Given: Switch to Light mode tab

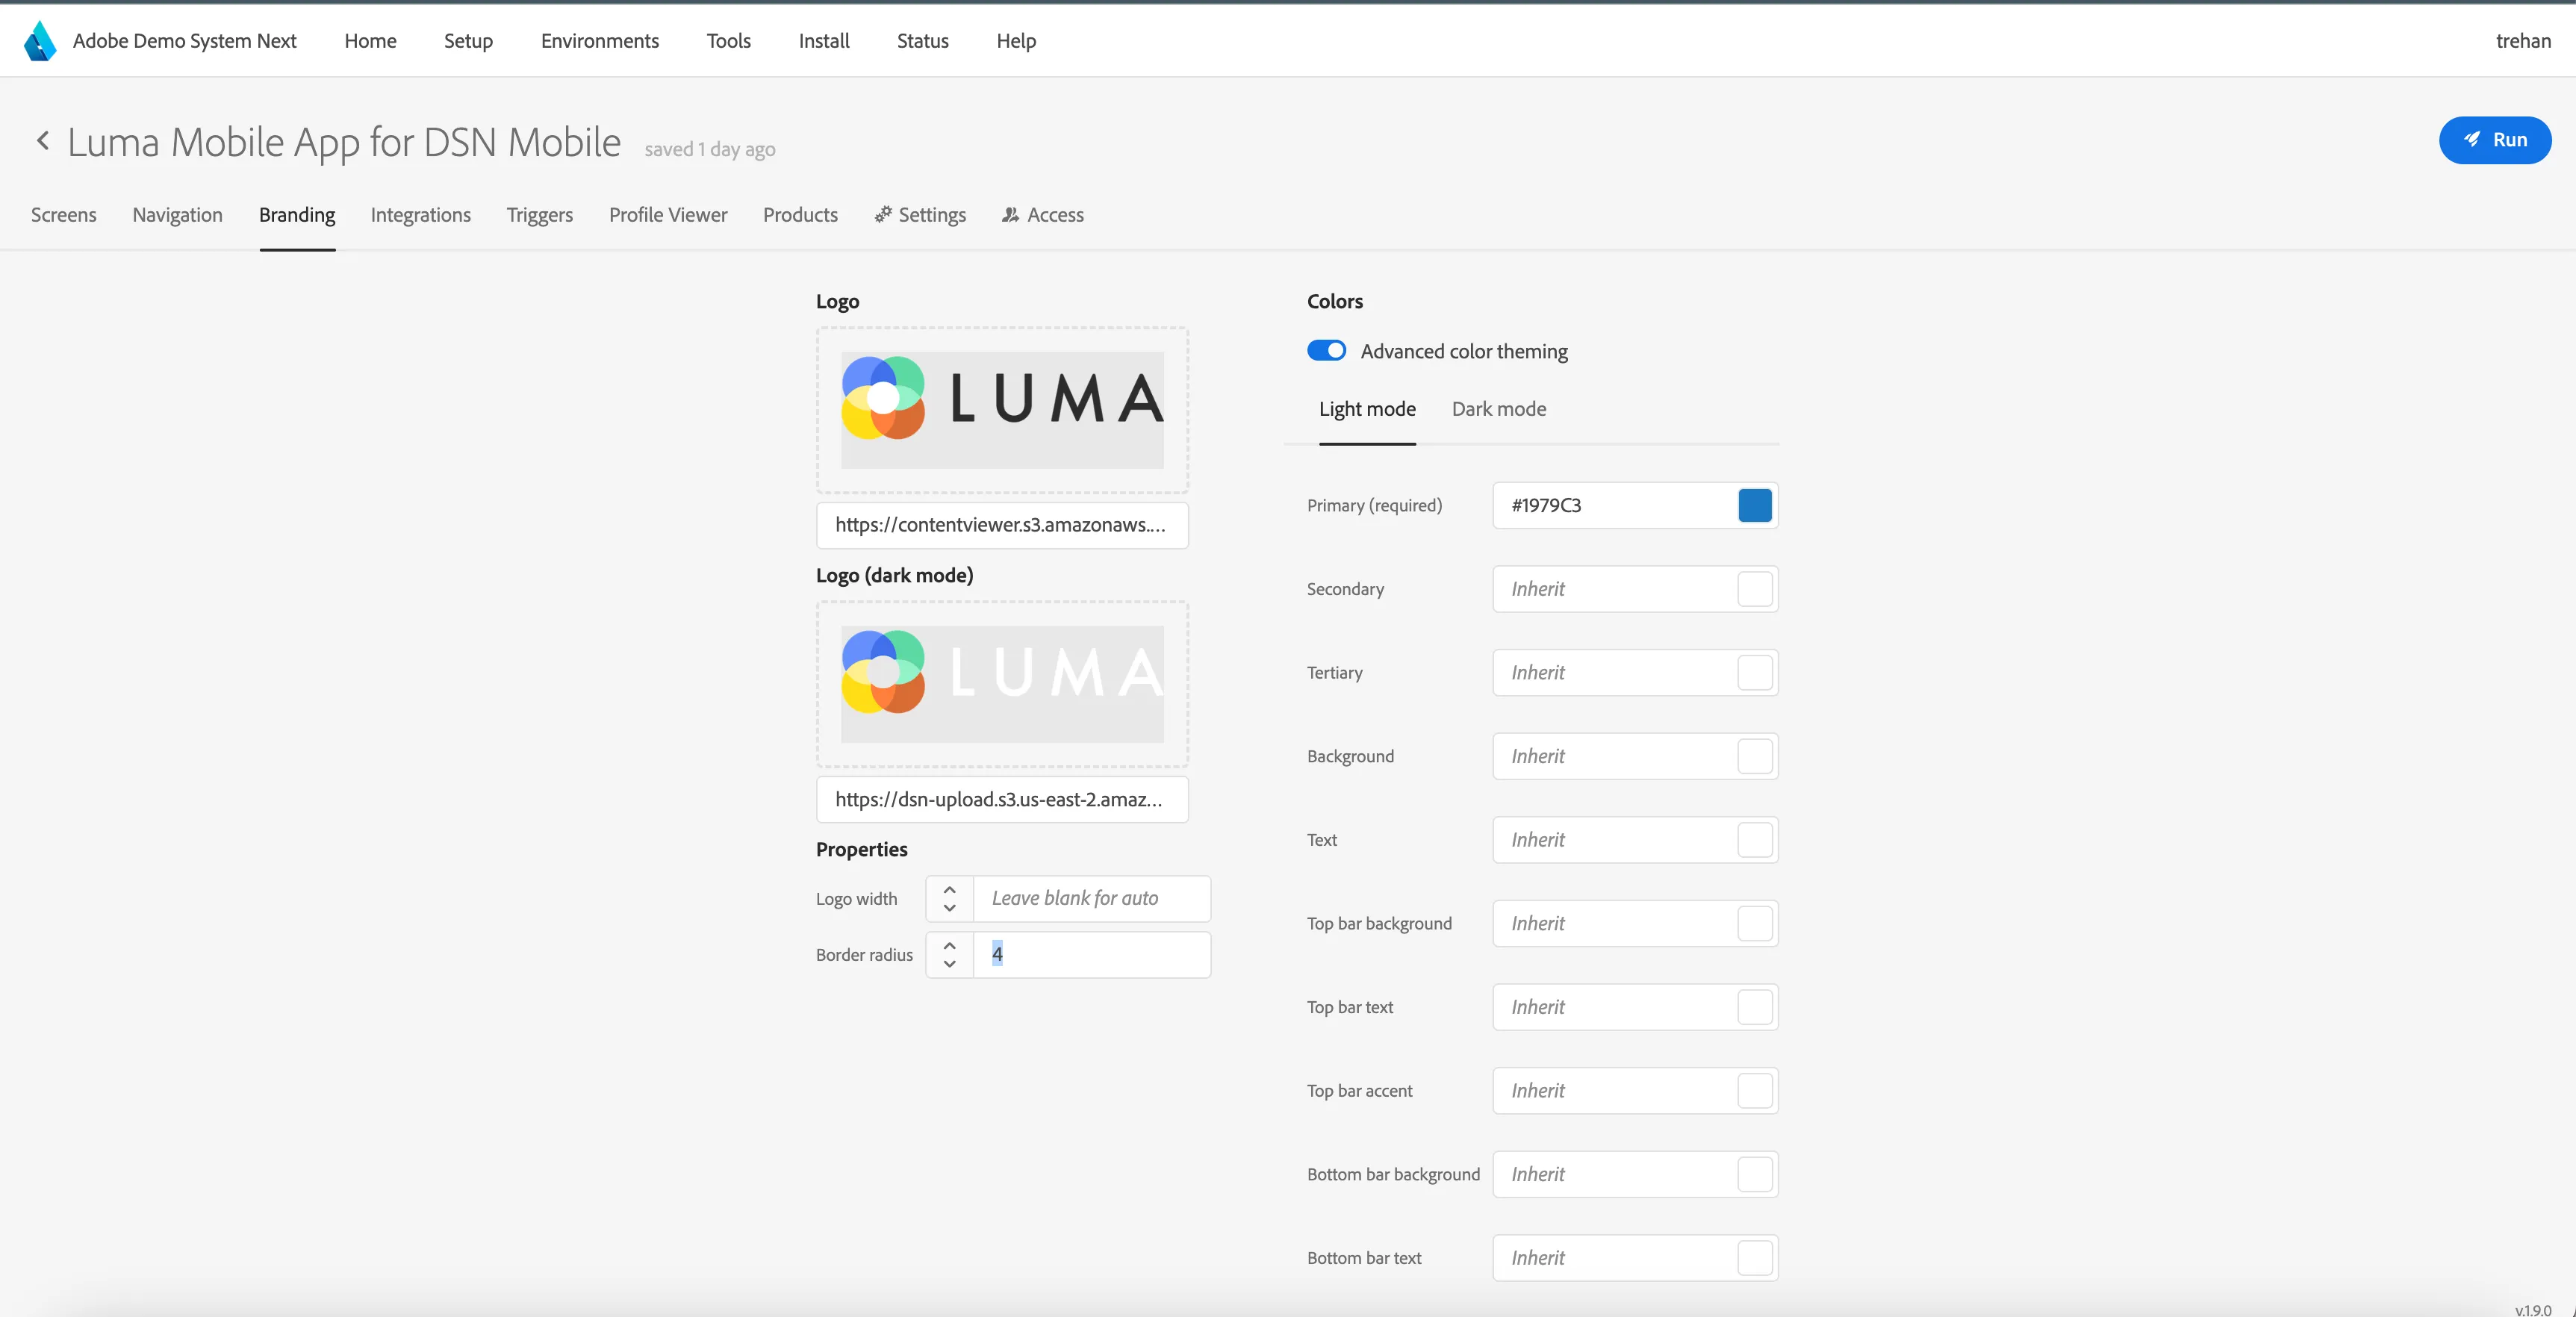Looking at the screenshot, I should pyautogui.click(x=1367, y=409).
